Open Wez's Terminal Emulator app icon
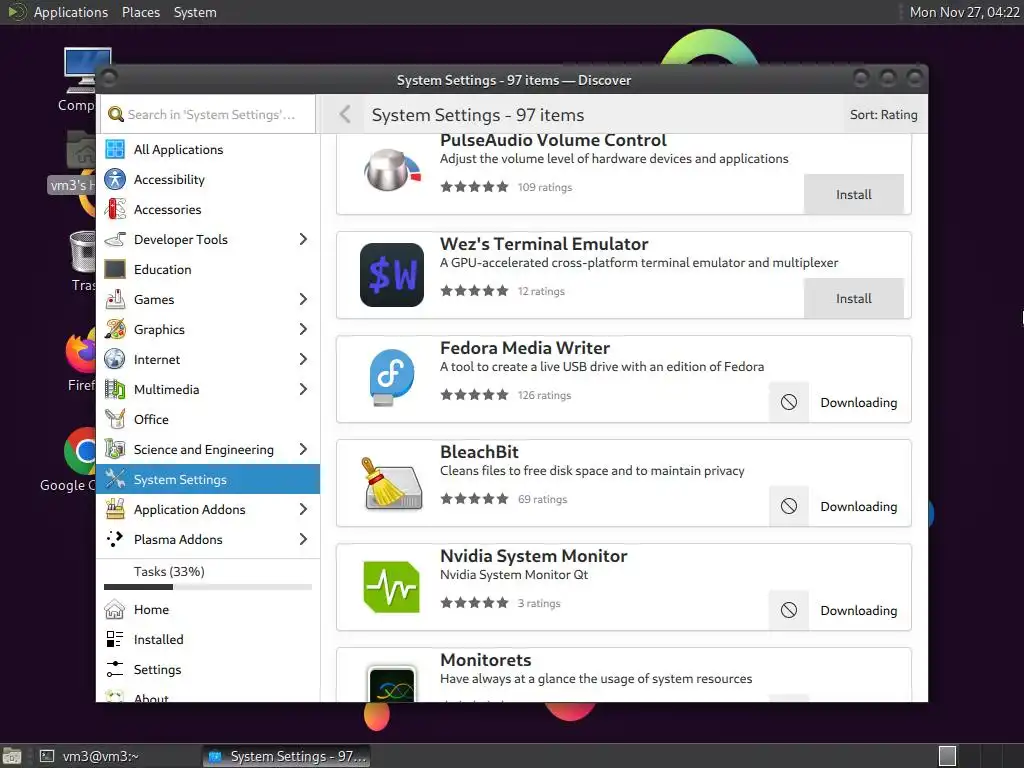1024x768 pixels. (x=392, y=275)
